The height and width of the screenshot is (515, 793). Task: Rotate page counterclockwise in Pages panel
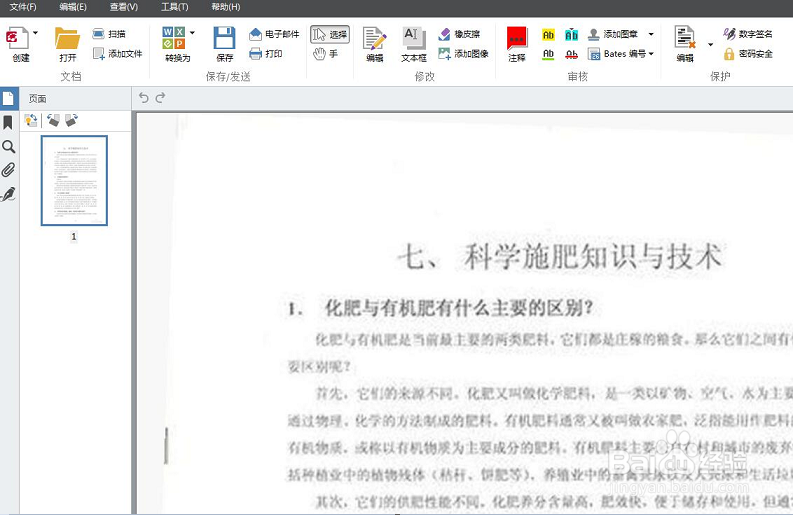click(x=53, y=120)
